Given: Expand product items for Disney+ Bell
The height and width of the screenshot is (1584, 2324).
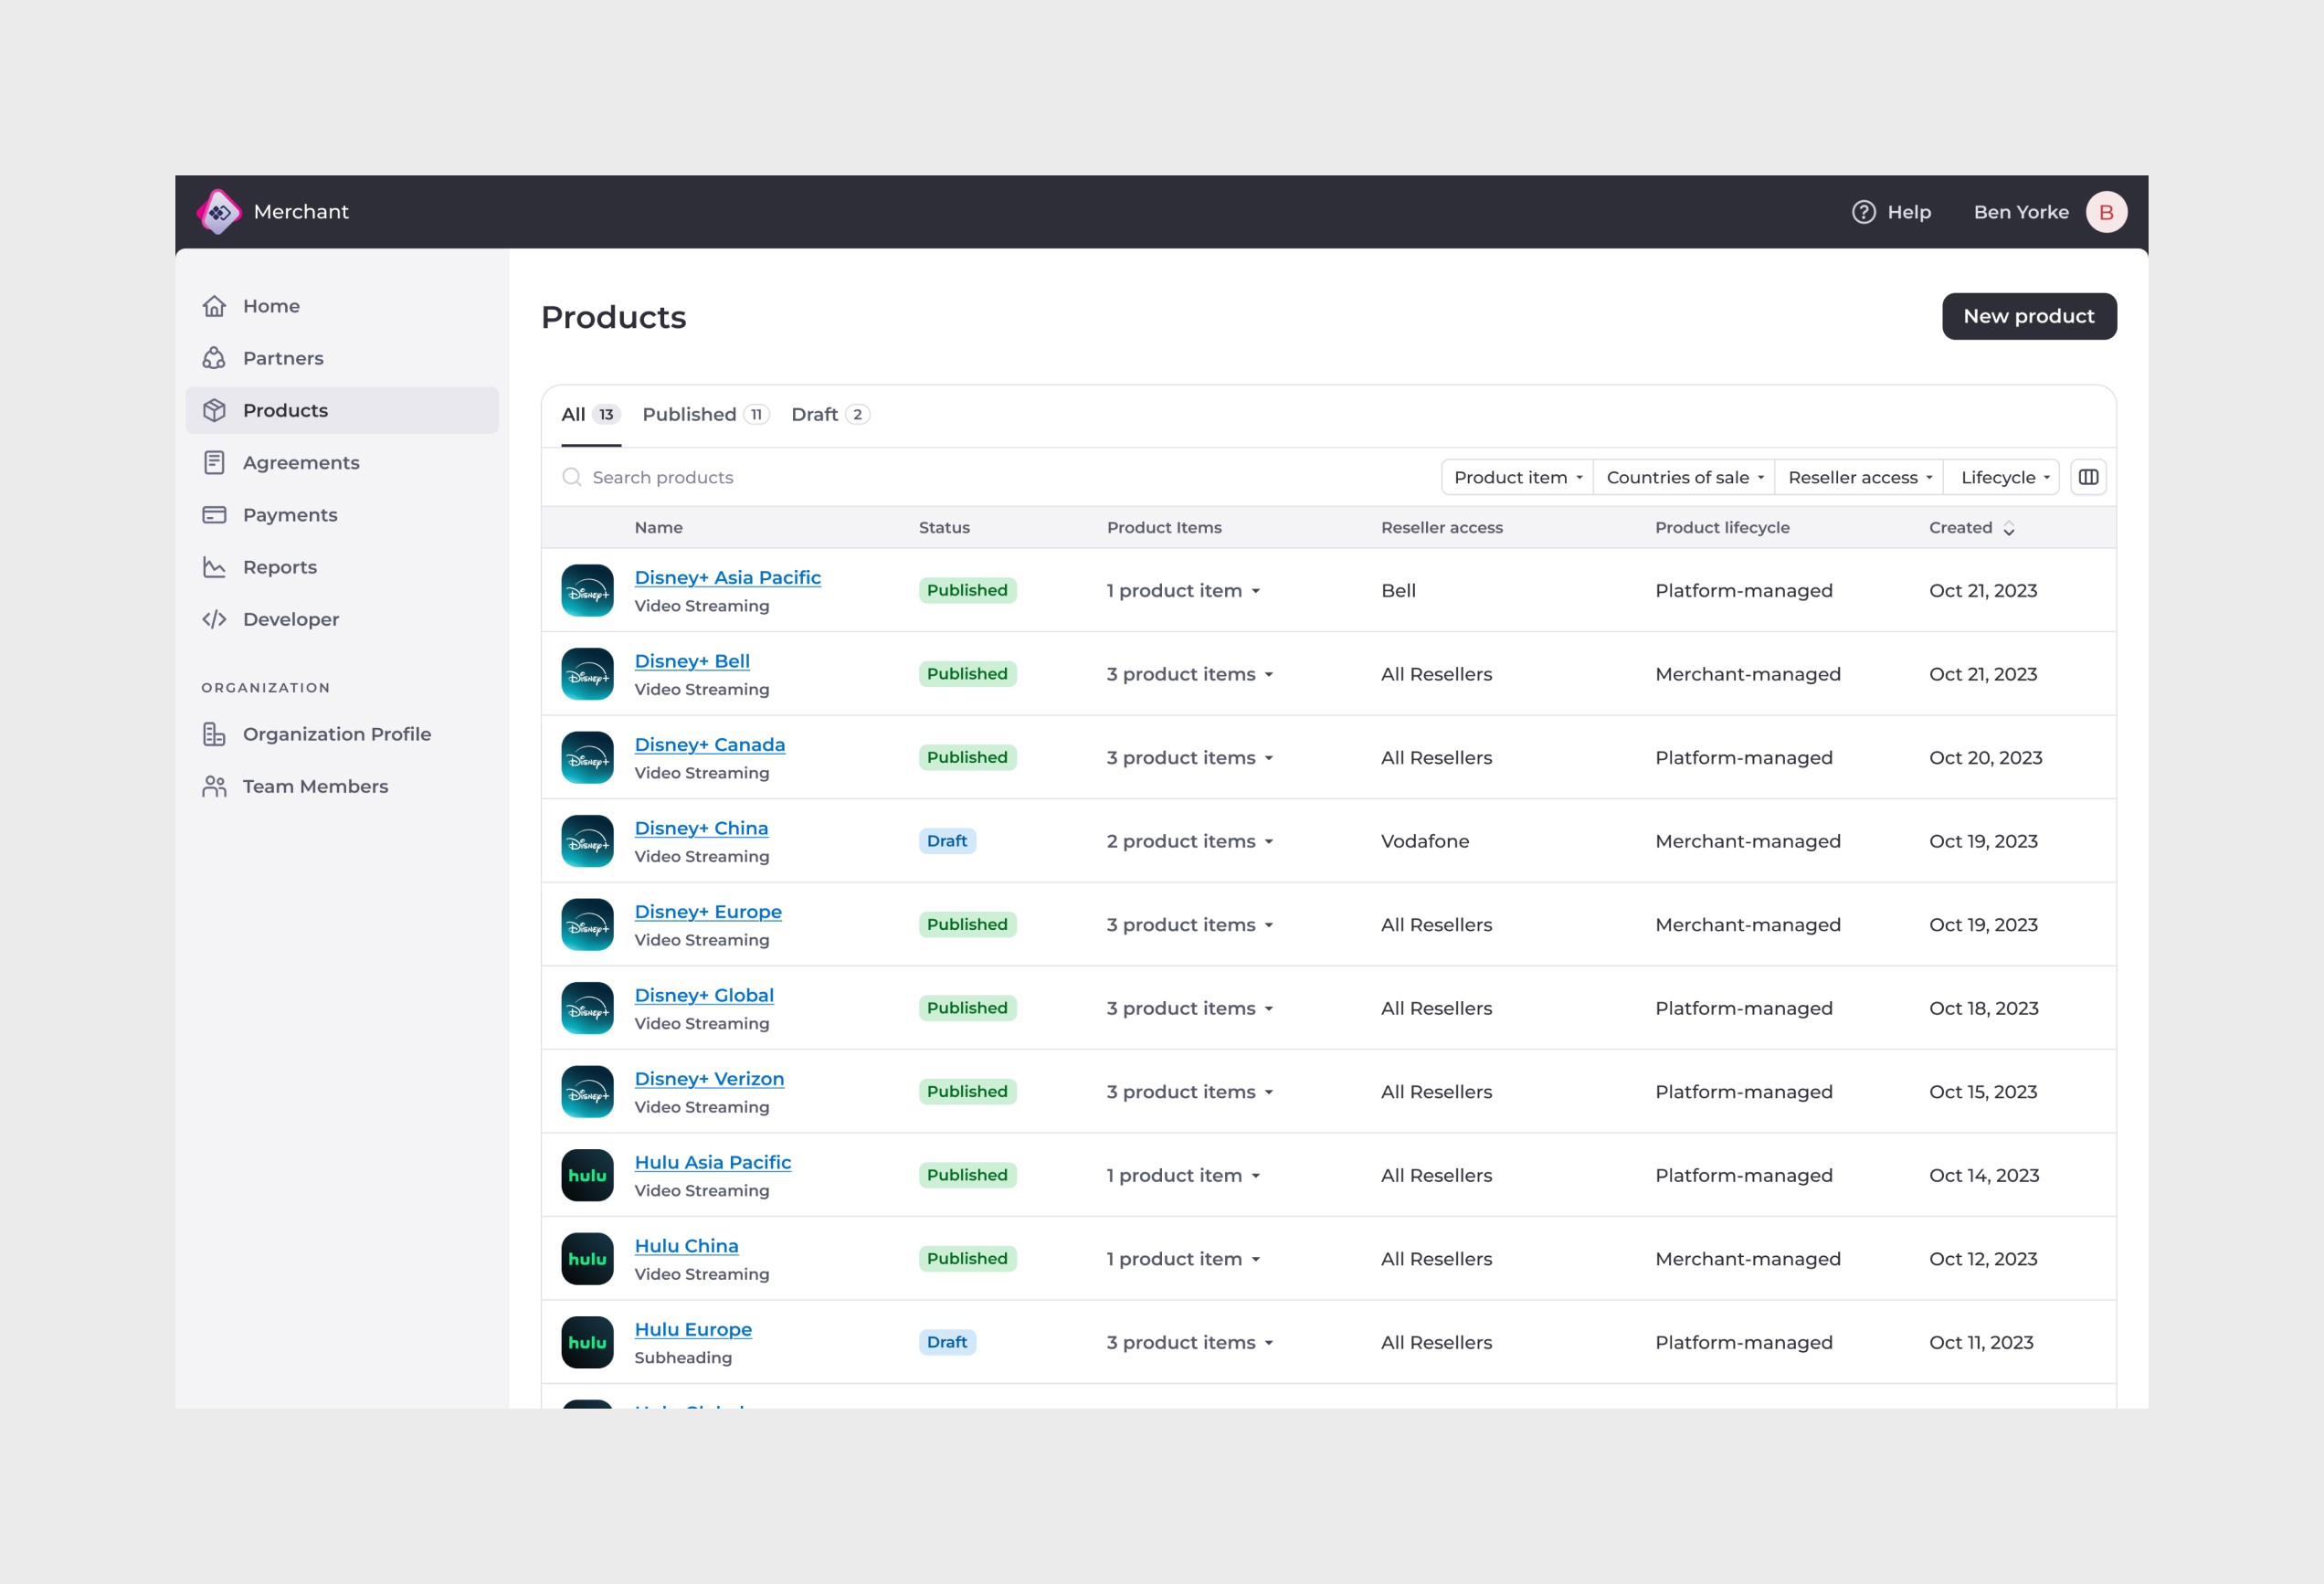Looking at the screenshot, I should coord(1190,674).
